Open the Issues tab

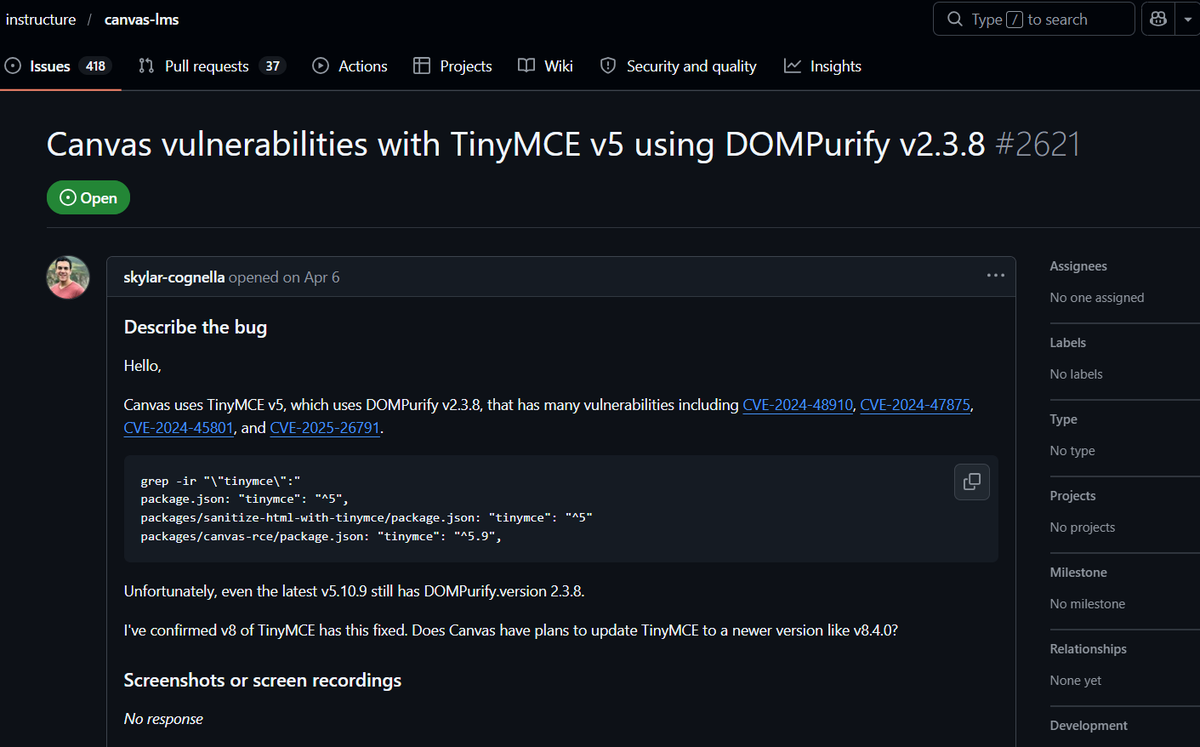point(58,66)
